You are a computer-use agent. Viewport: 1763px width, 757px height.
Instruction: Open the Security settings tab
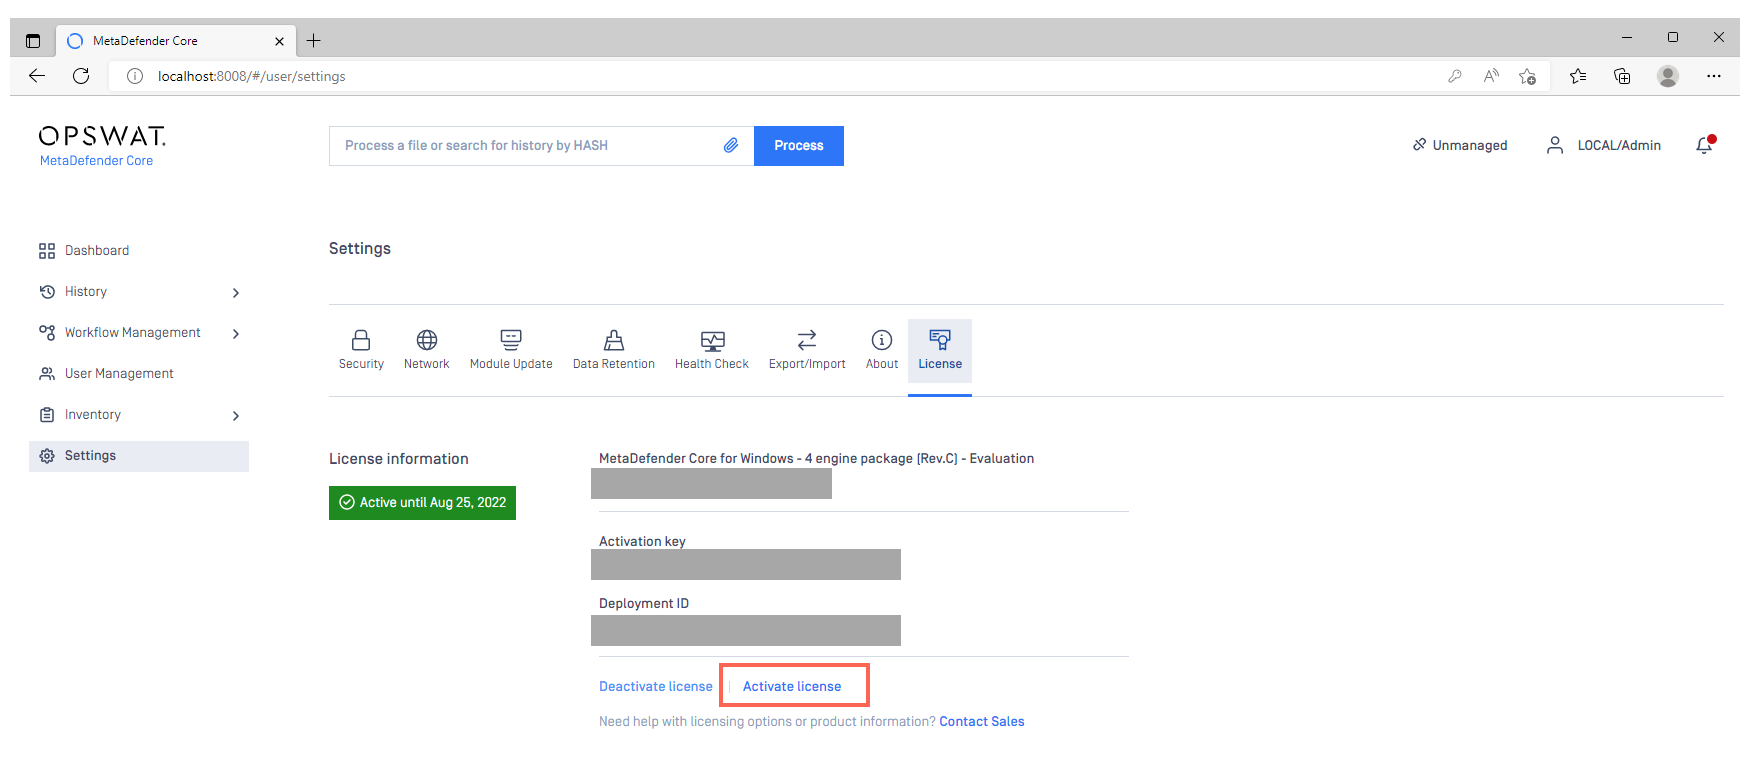tap(361, 350)
